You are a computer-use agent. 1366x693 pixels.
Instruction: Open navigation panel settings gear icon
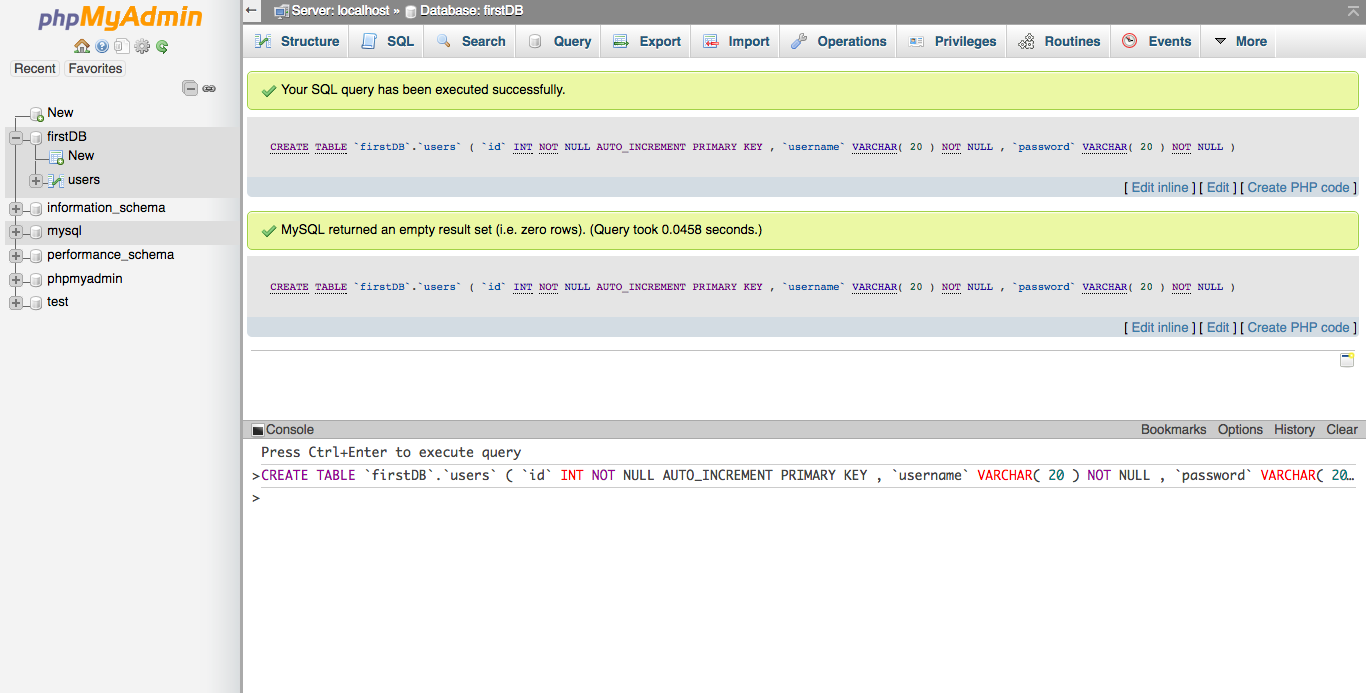(142, 46)
